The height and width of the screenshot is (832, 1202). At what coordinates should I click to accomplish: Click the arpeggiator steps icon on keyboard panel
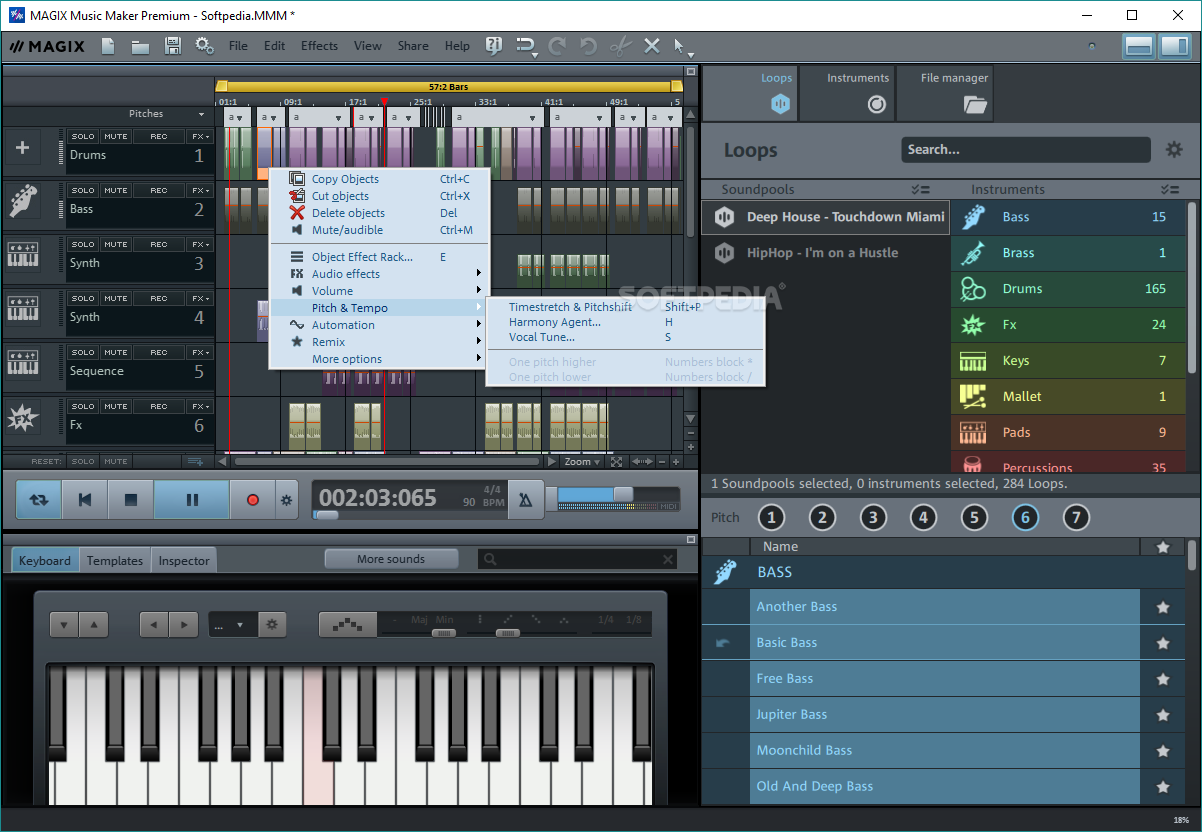pos(348,626)
